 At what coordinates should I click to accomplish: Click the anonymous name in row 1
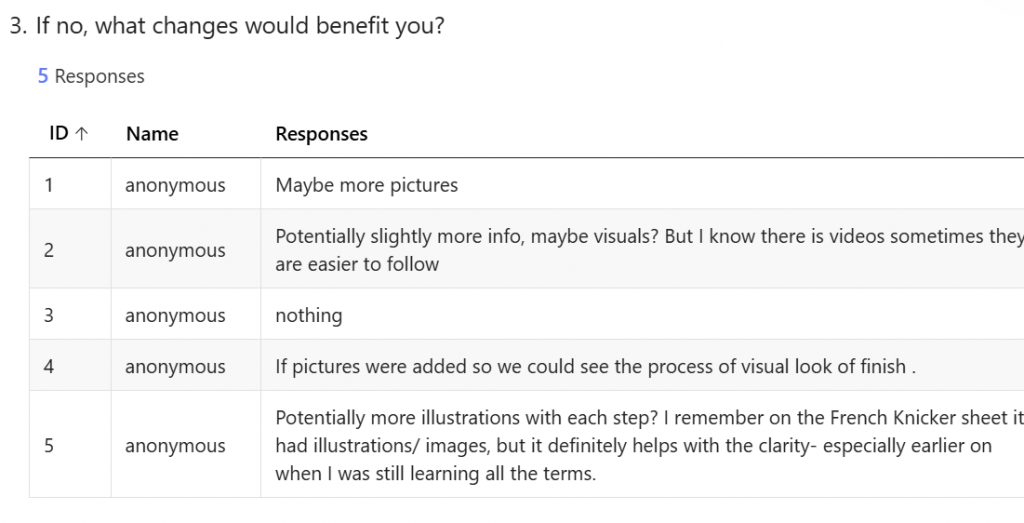(x=175, y=185)
